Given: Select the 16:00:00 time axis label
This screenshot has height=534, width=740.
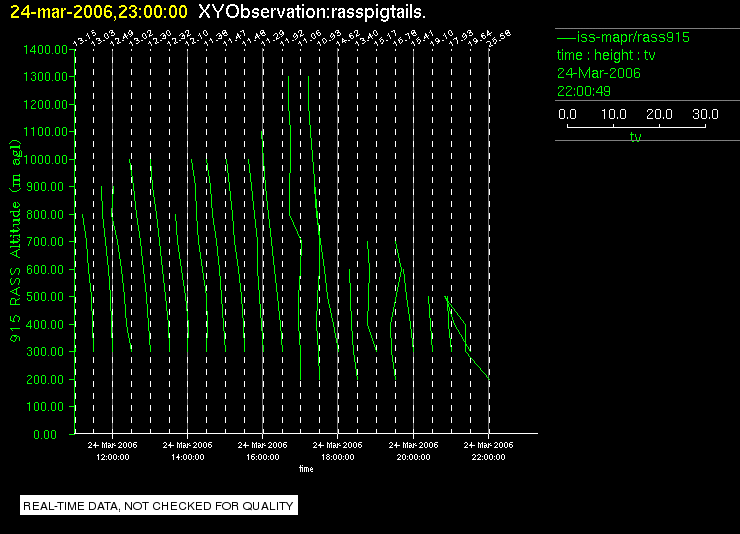Looking at the screenshot, I should point(262,457).
